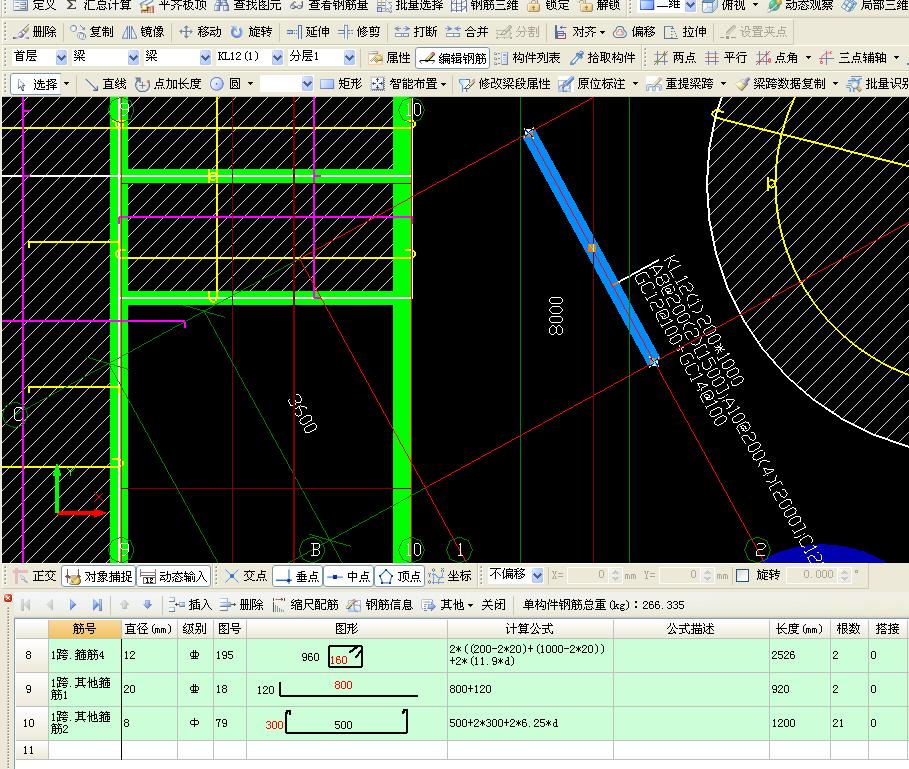Click 关闭 to close the rebar panel
Screen dimensions: 909x769
click(x=493, y=605)
